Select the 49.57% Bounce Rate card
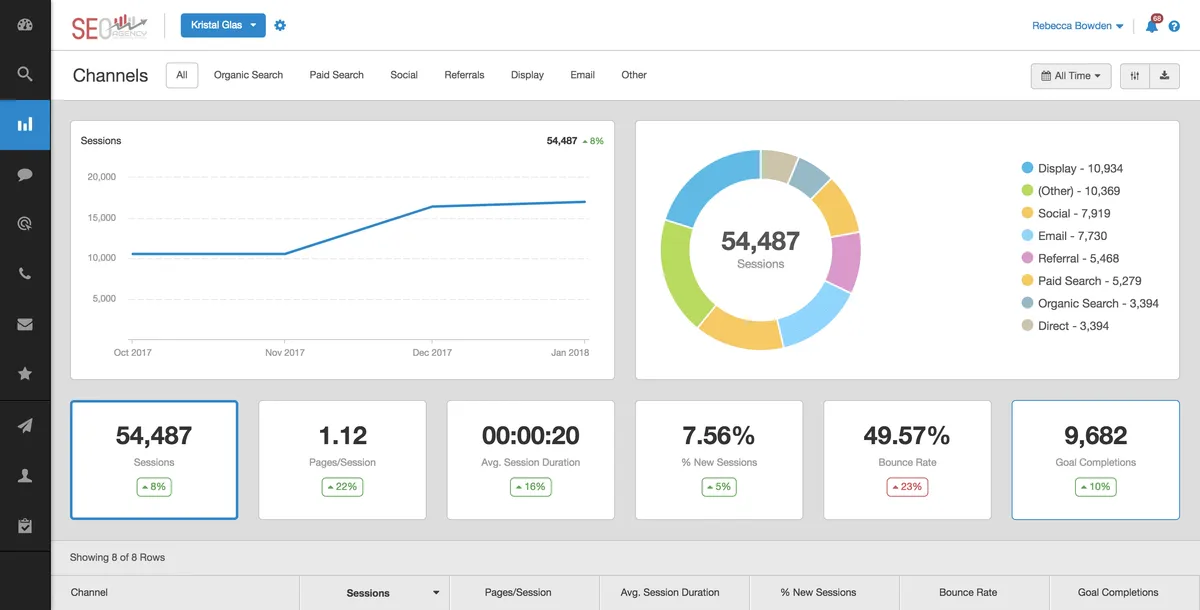The height and width of the screenshot is (610, 1200). click(907, 460)
